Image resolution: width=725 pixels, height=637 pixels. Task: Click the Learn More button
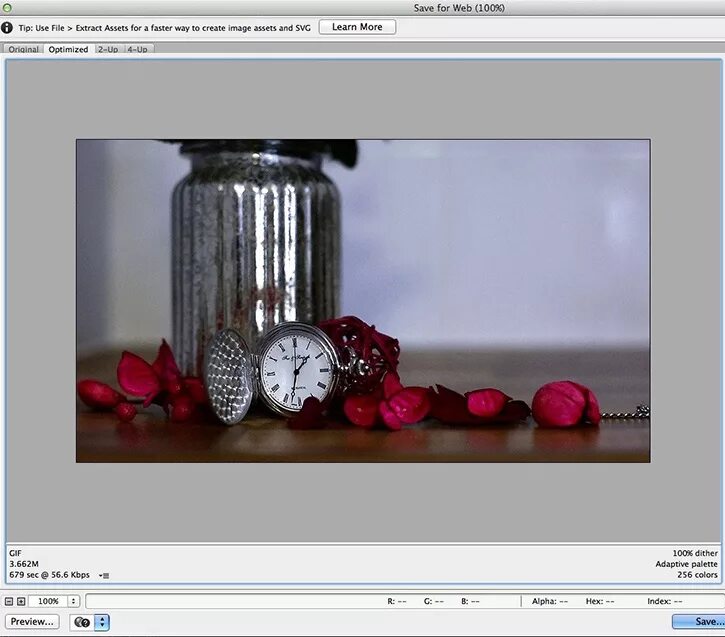tap(357, 27)
